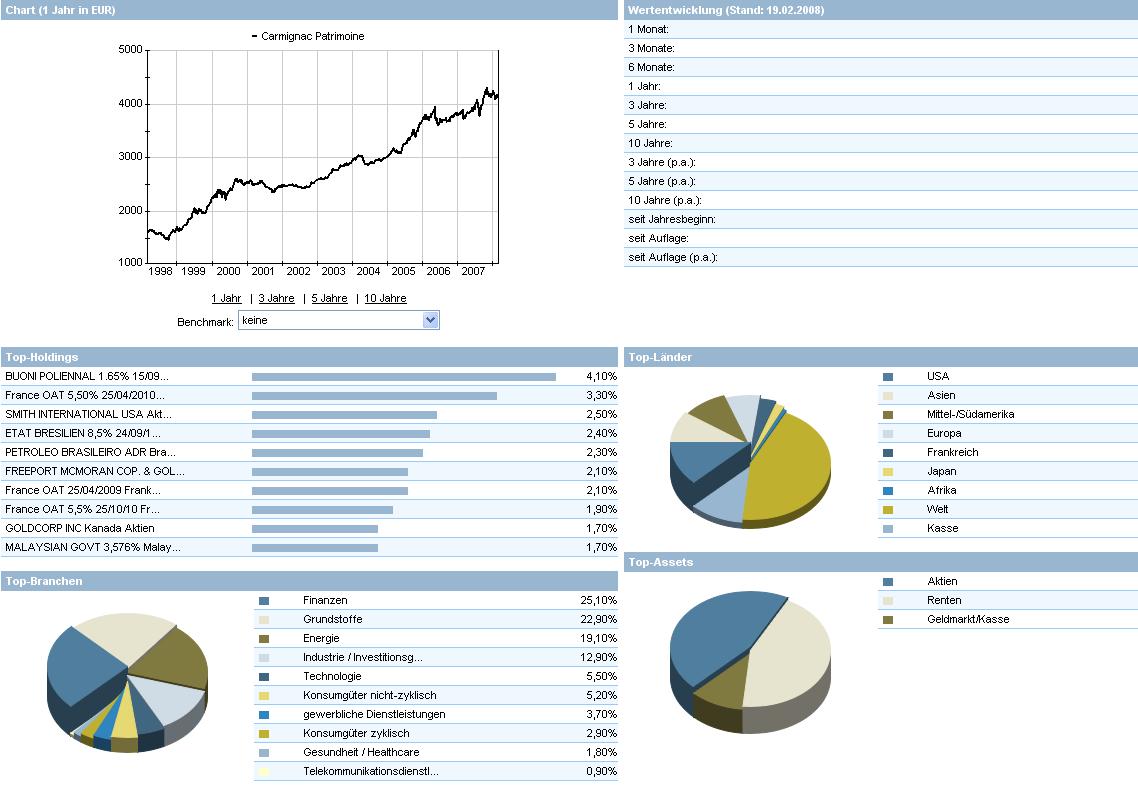Image resolution: width=1138 pixels, height=785 pixels.
Task: Click the Energie legend color swatch
Action: tap(263, 639)
